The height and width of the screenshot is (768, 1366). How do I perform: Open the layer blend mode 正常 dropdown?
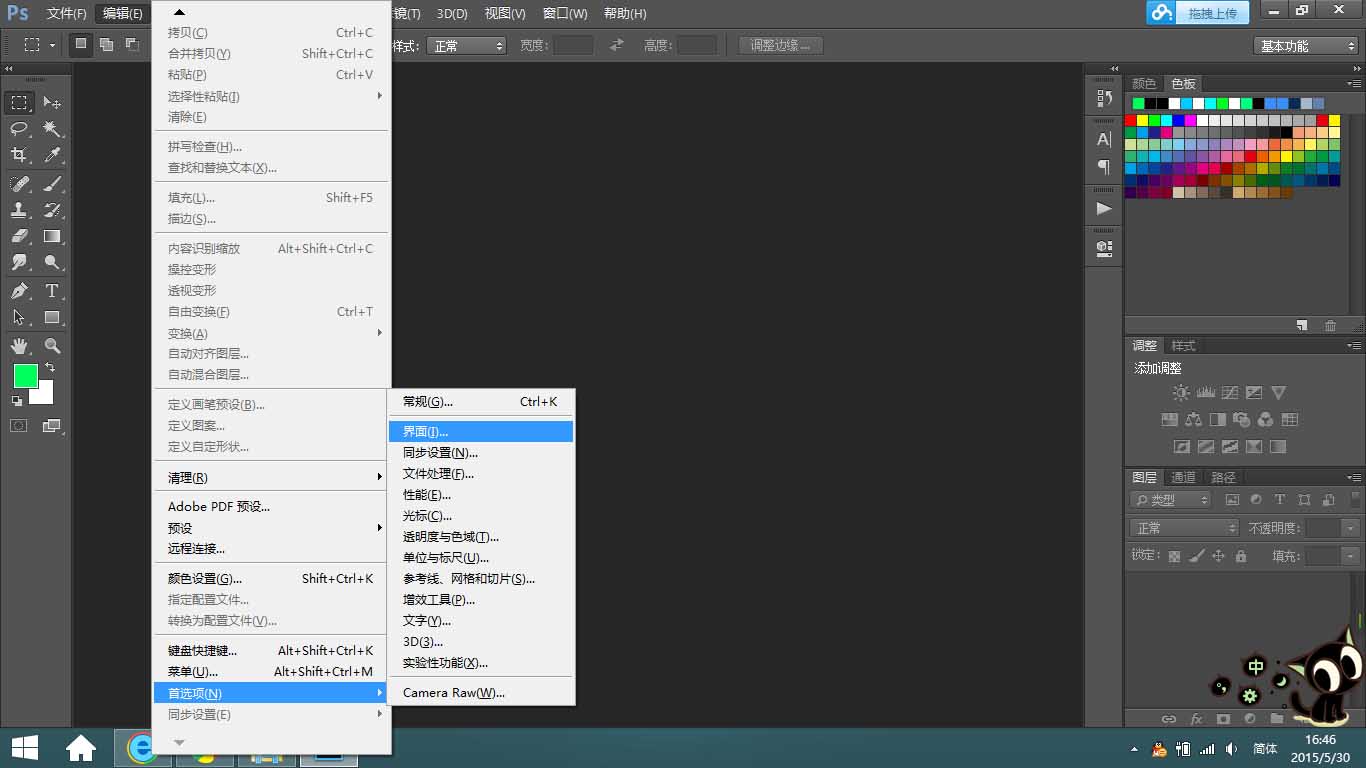pos(1184,528)
